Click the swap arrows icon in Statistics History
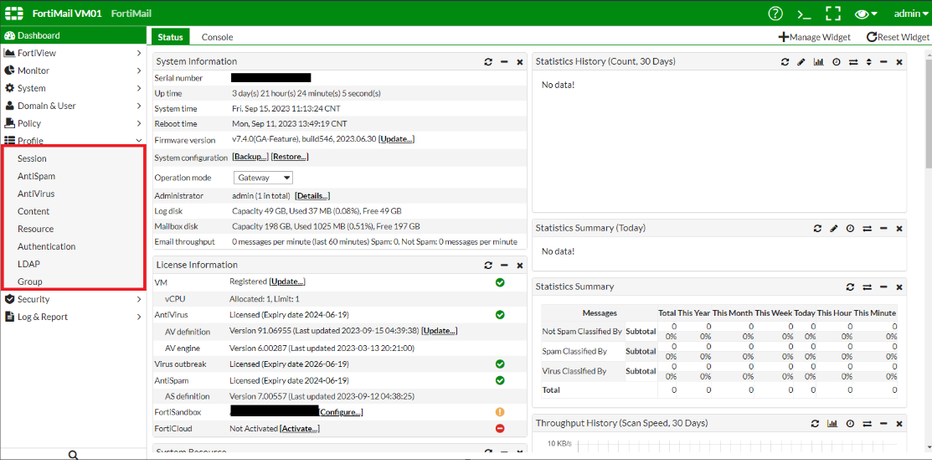Screen dimensions: 932x460 (x=854, y=62)
